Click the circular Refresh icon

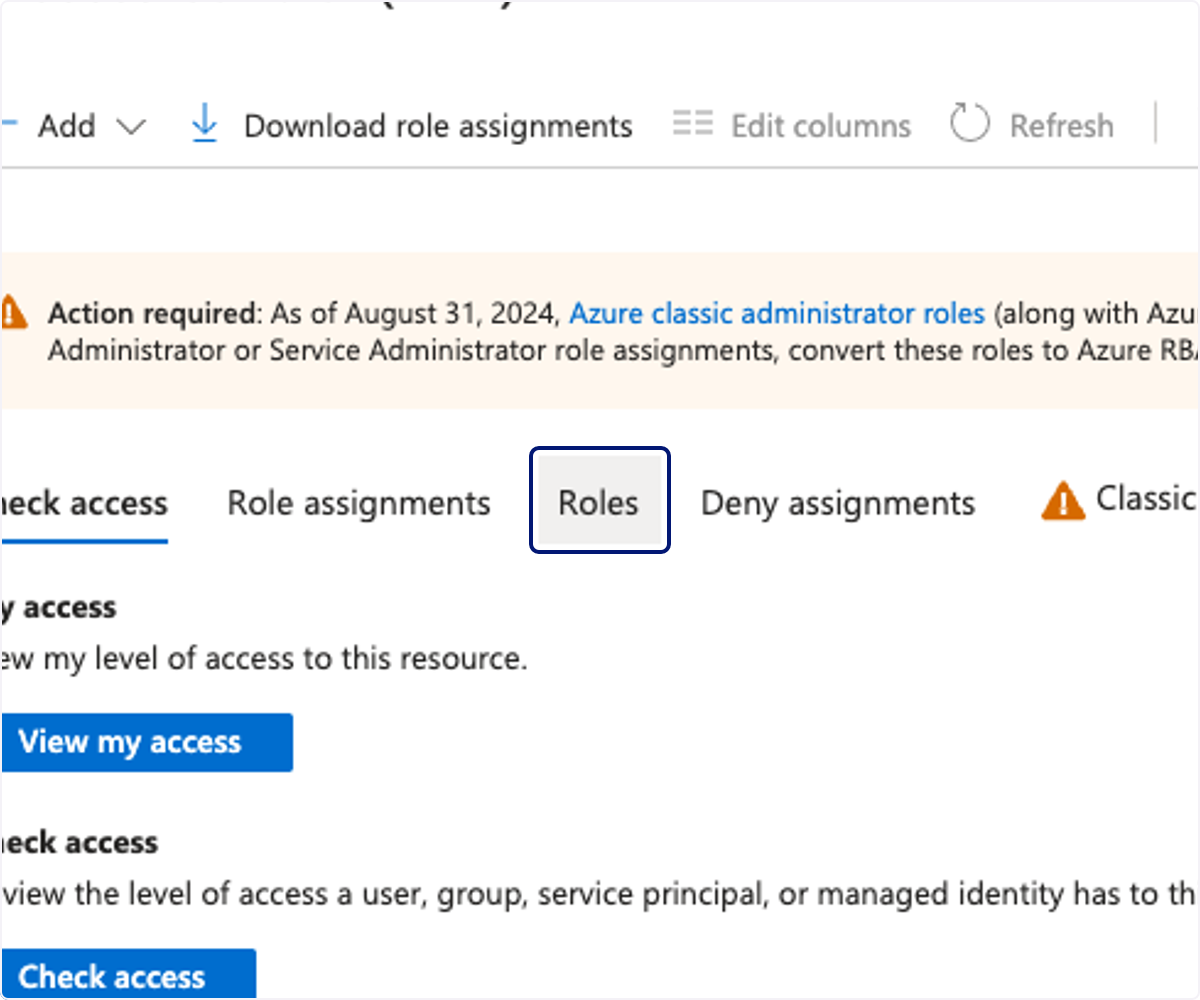[x=969, y=124]
